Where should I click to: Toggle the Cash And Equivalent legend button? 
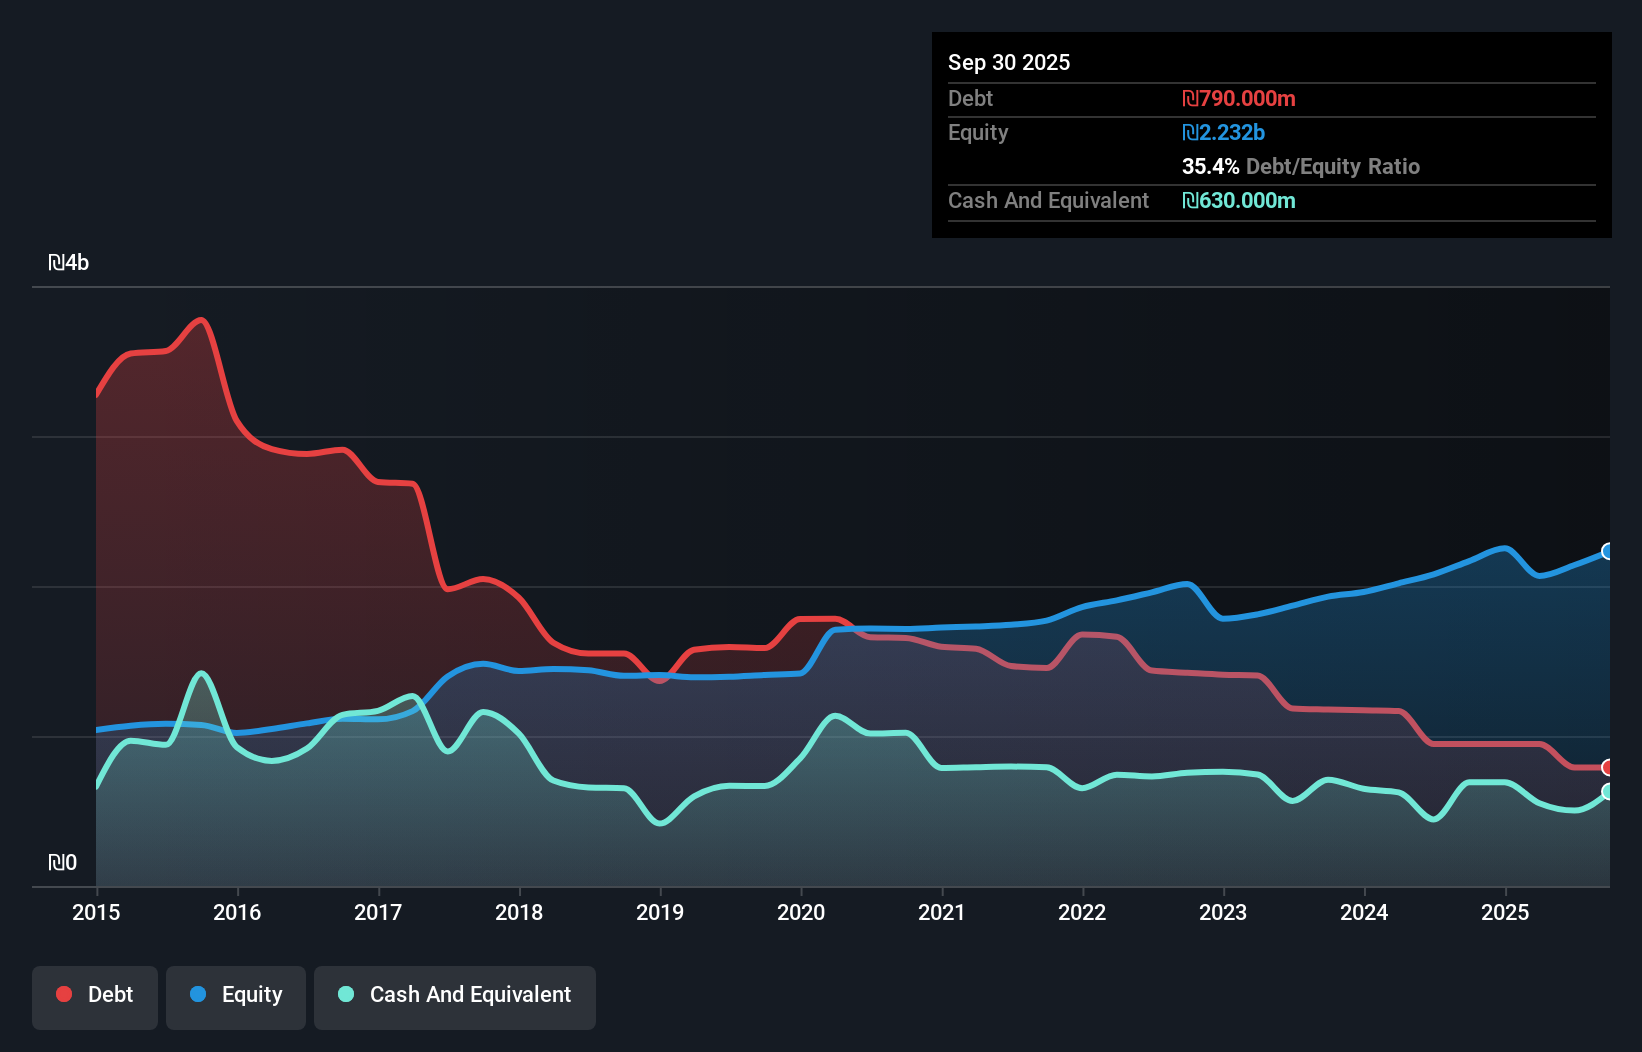(455, 997)
